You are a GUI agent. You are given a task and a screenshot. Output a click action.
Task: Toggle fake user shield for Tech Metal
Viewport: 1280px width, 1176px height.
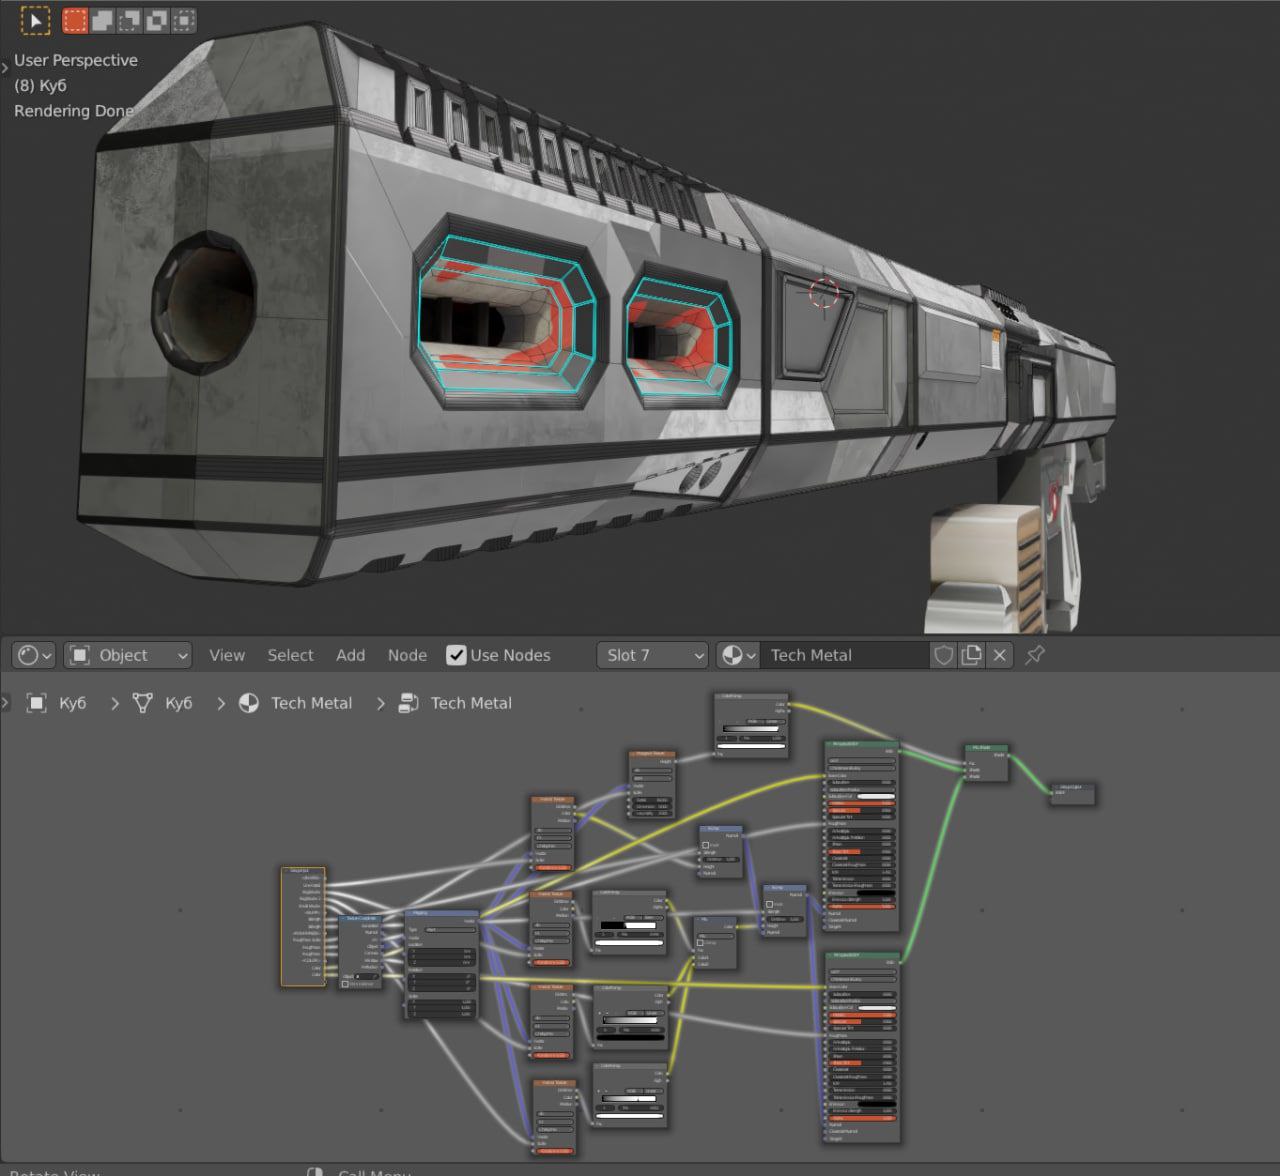943,655
